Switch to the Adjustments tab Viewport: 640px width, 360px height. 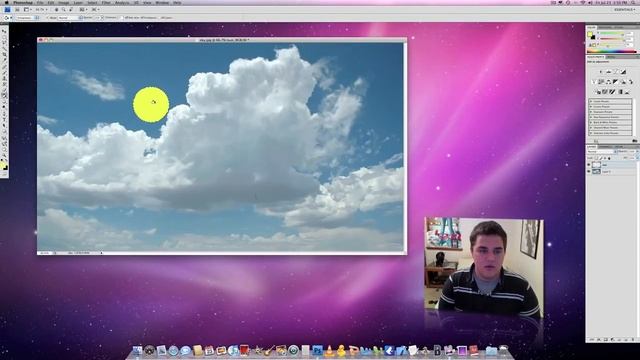pyautogui.click(x=595, y=57)
